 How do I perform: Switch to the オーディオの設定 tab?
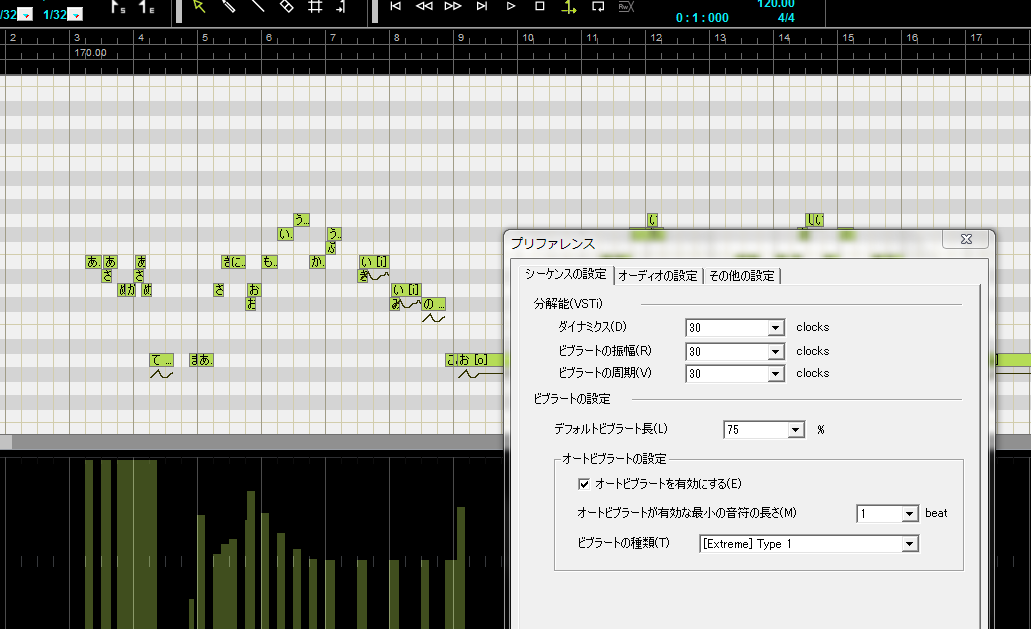click(x=658, y=276)
